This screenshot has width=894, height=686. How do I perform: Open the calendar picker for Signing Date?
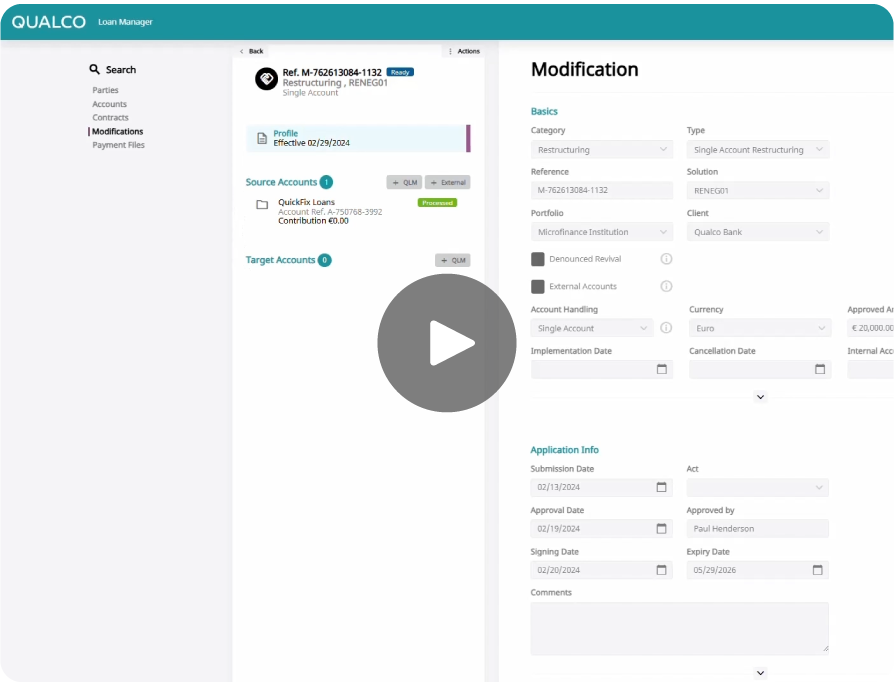tap(662, 569)
